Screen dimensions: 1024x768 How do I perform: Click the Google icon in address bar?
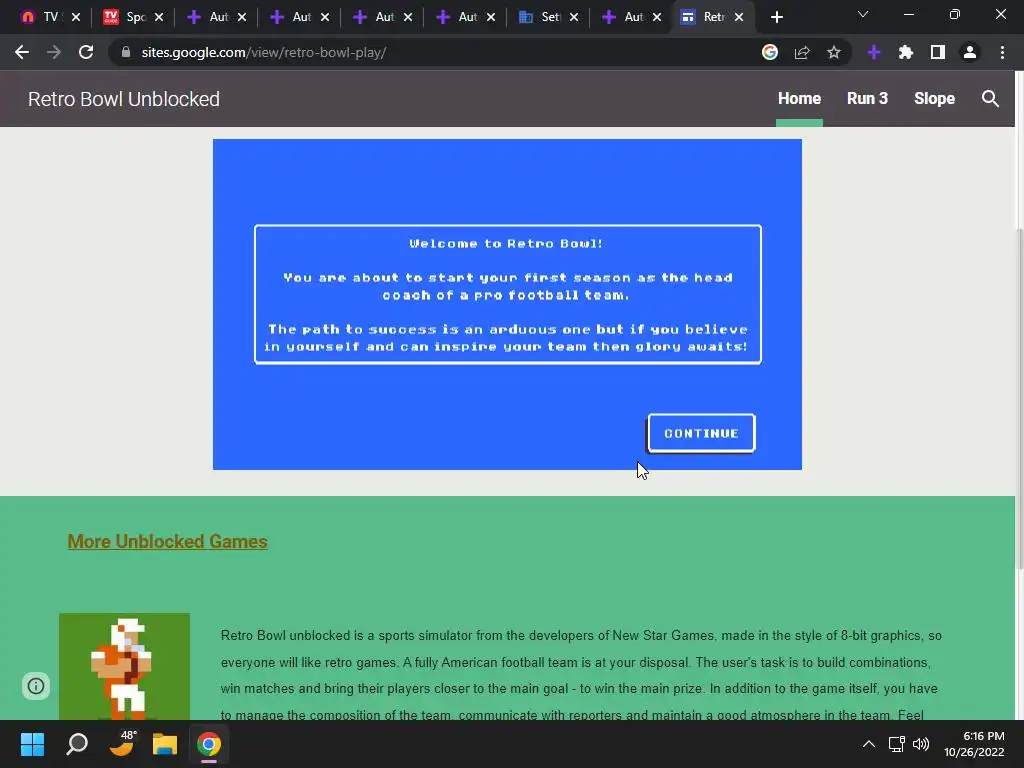coord(770,52)
